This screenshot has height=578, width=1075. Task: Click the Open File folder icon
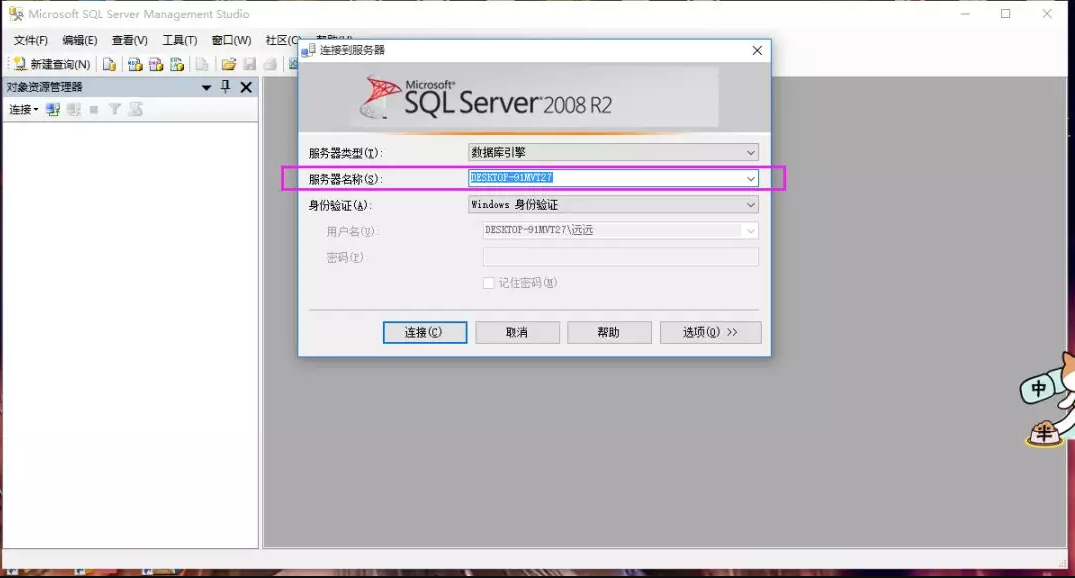point(228,64)
